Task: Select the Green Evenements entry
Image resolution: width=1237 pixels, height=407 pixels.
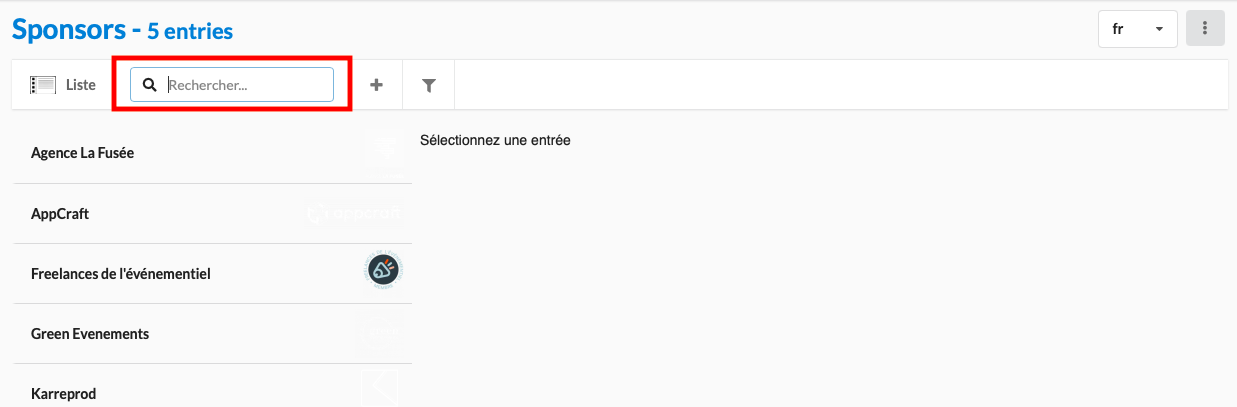Action: click(90, 334)
